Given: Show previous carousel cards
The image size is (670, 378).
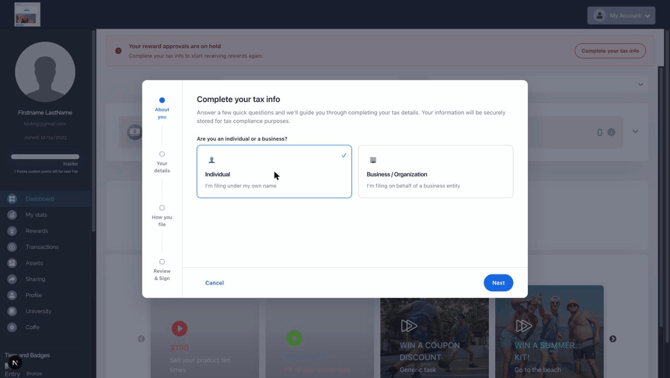Looking at the screenshot, I should 141,339.
